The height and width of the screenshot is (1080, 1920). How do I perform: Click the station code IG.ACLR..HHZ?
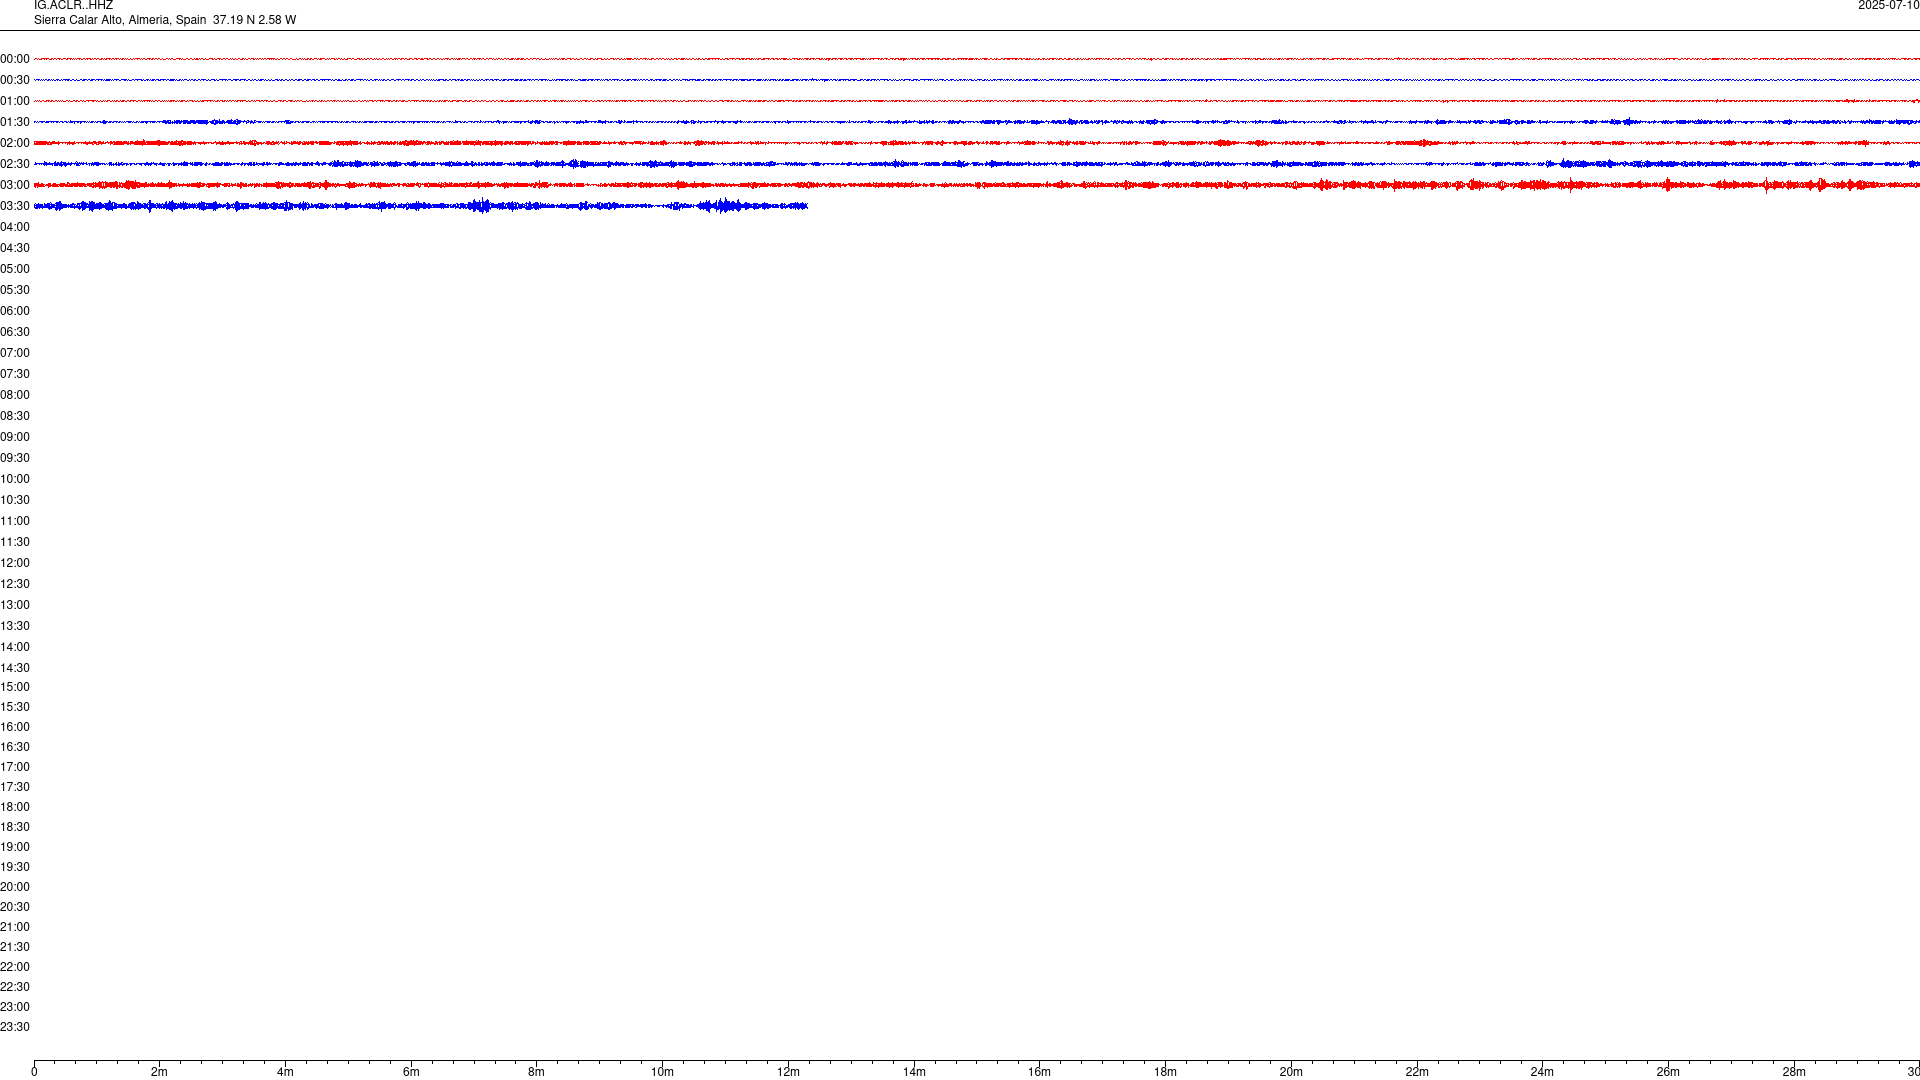coord(73,6)
